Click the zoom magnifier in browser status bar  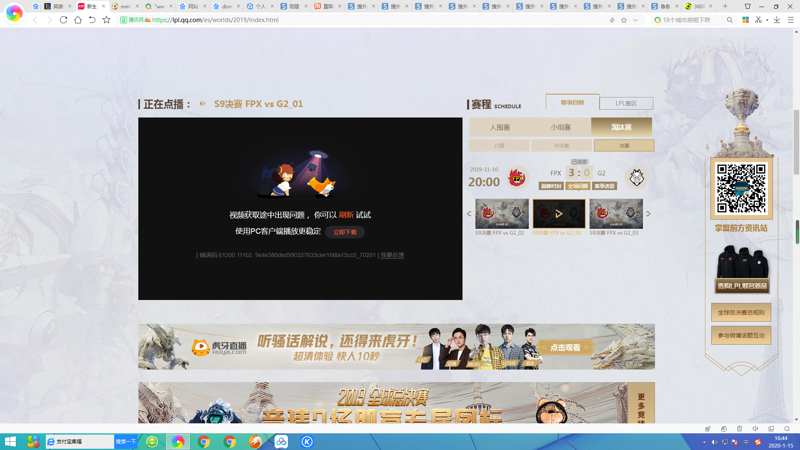coord(787,429)
